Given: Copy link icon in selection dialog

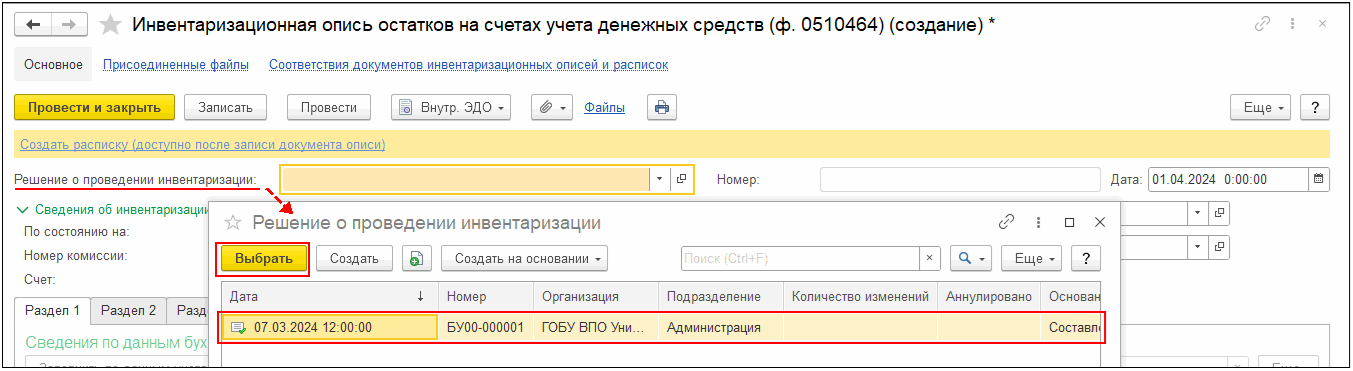Looking at the screenshot, I should pyautogui.click(x=1007, y=222).
